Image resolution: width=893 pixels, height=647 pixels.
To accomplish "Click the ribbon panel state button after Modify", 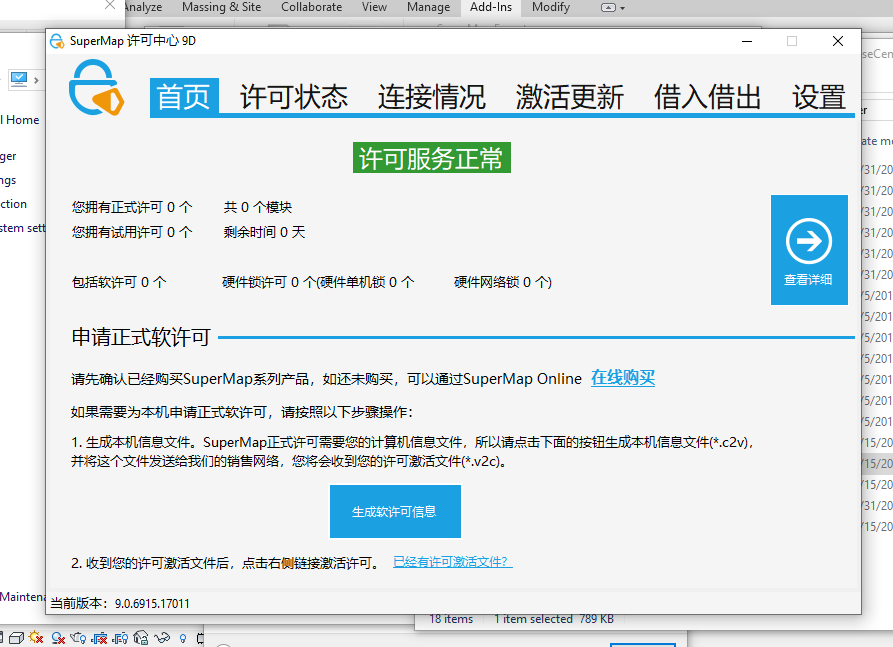I will coord(608,7).
